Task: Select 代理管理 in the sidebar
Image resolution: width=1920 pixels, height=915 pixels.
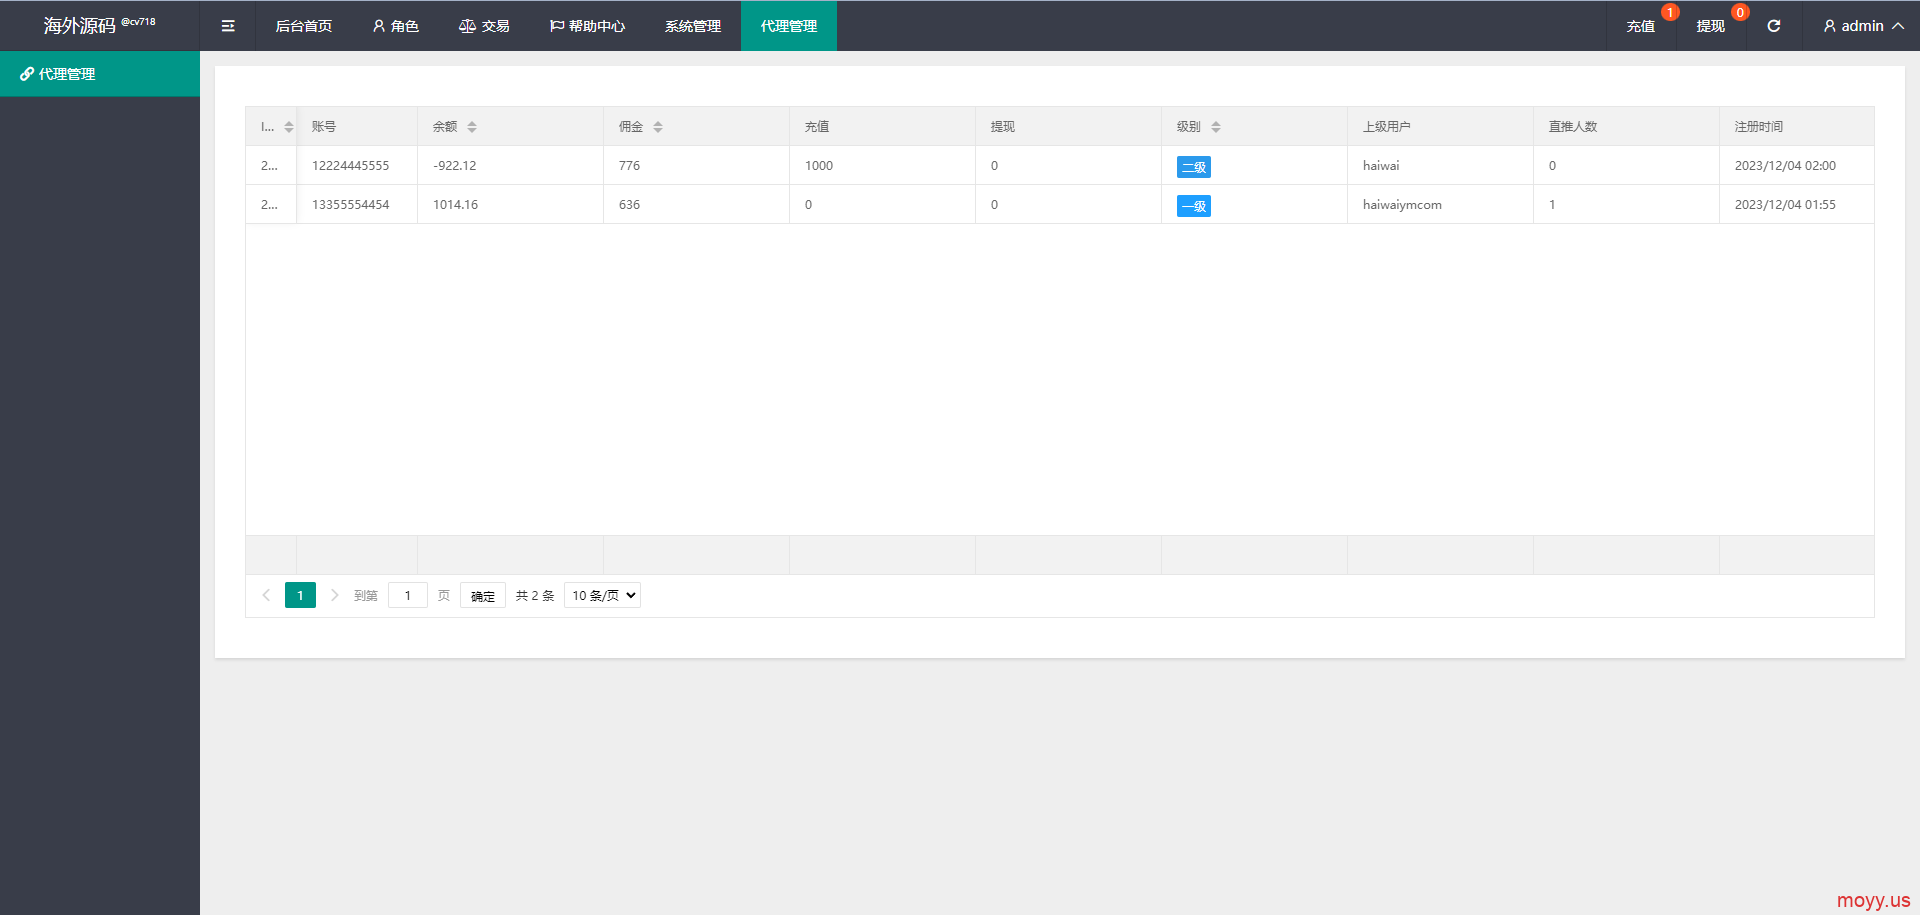Action: coord(100,74)
